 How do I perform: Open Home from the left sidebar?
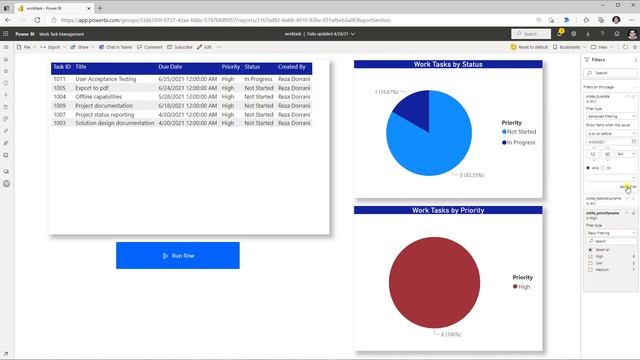[6, 60]
